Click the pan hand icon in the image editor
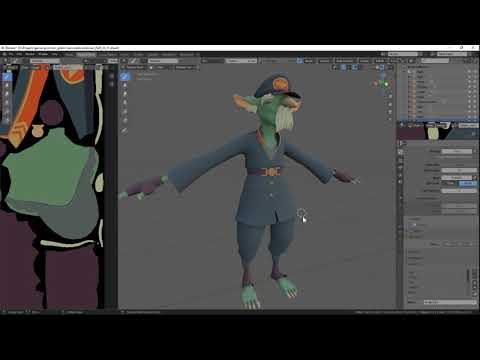Screen dimensions: 480x360 pos(111,84)
